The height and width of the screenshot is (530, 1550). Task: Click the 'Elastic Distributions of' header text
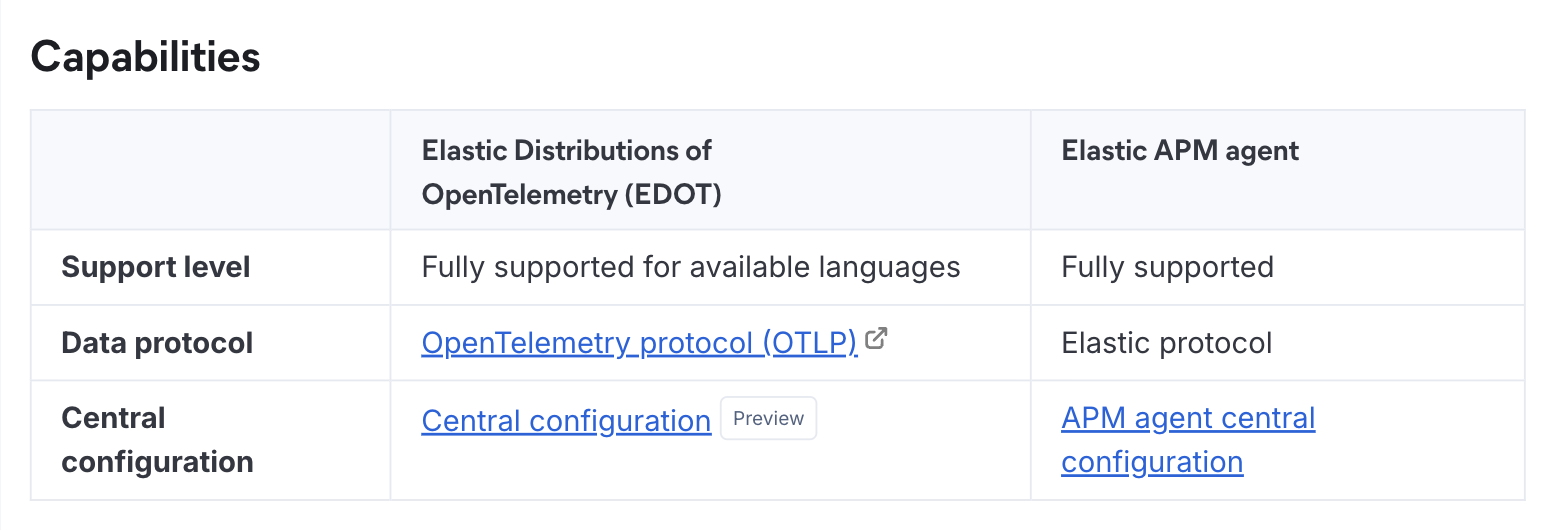point(566,151)
